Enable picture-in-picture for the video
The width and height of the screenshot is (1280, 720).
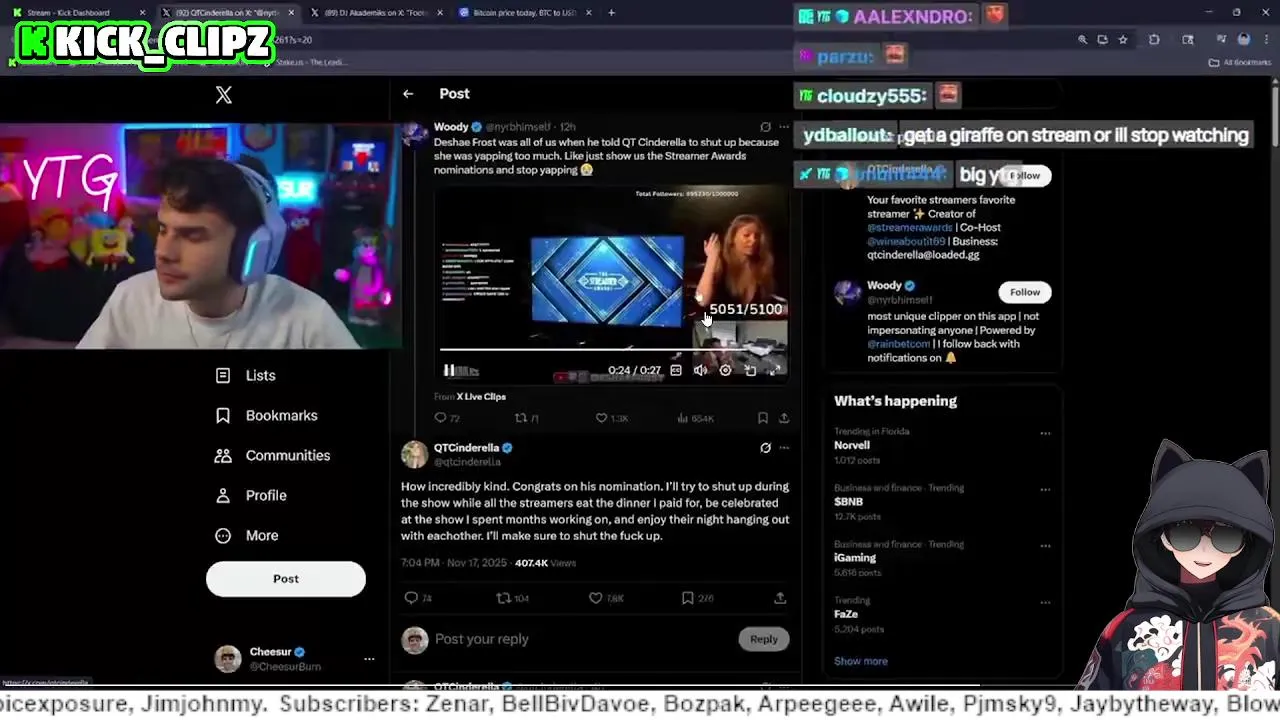[750, 370]
